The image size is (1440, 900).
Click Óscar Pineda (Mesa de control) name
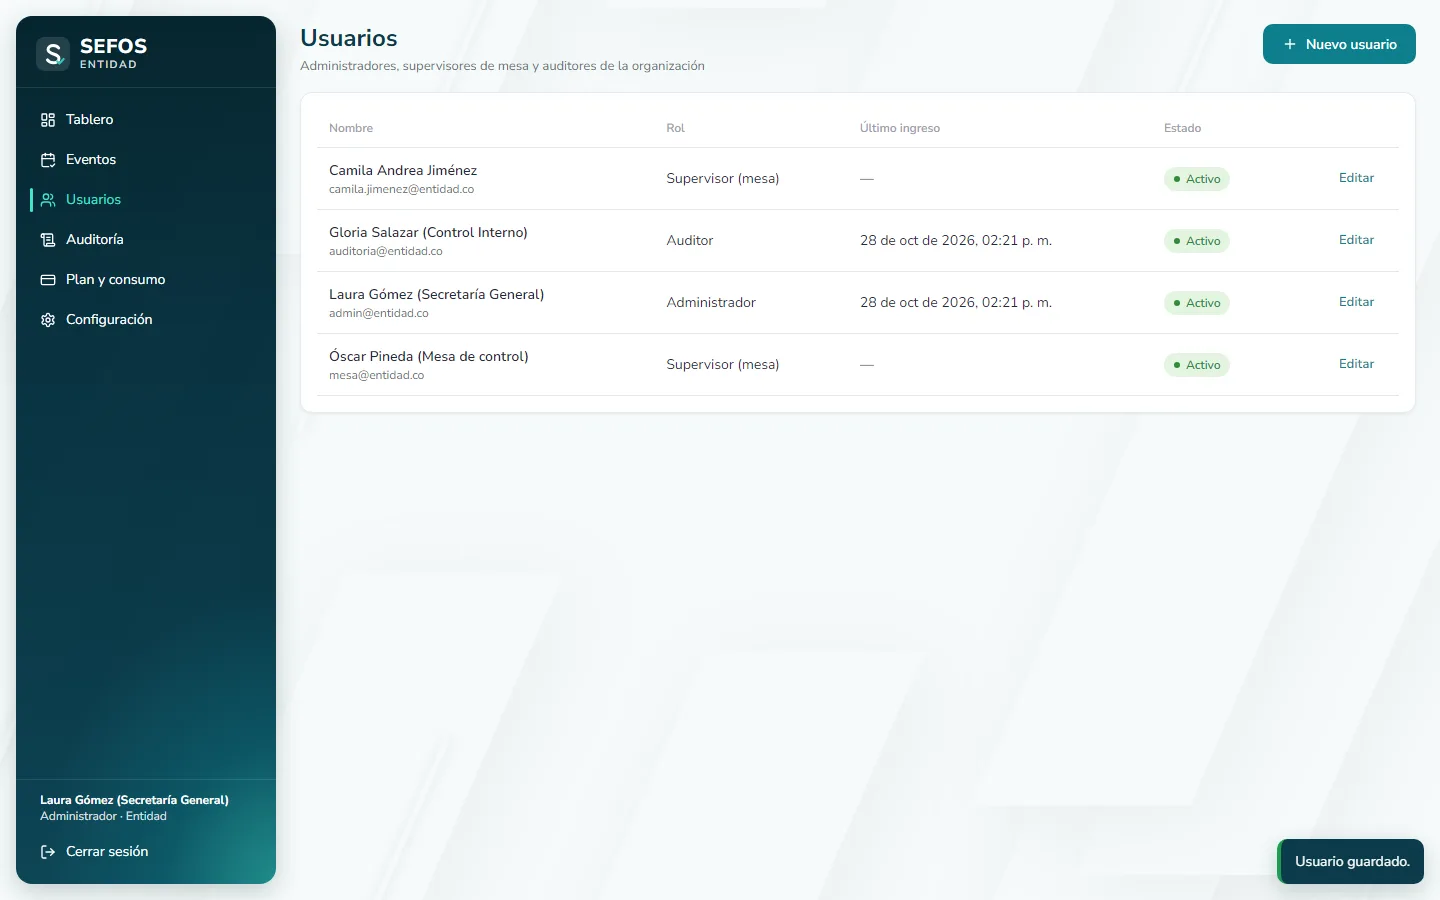click(x=428, y=356)
